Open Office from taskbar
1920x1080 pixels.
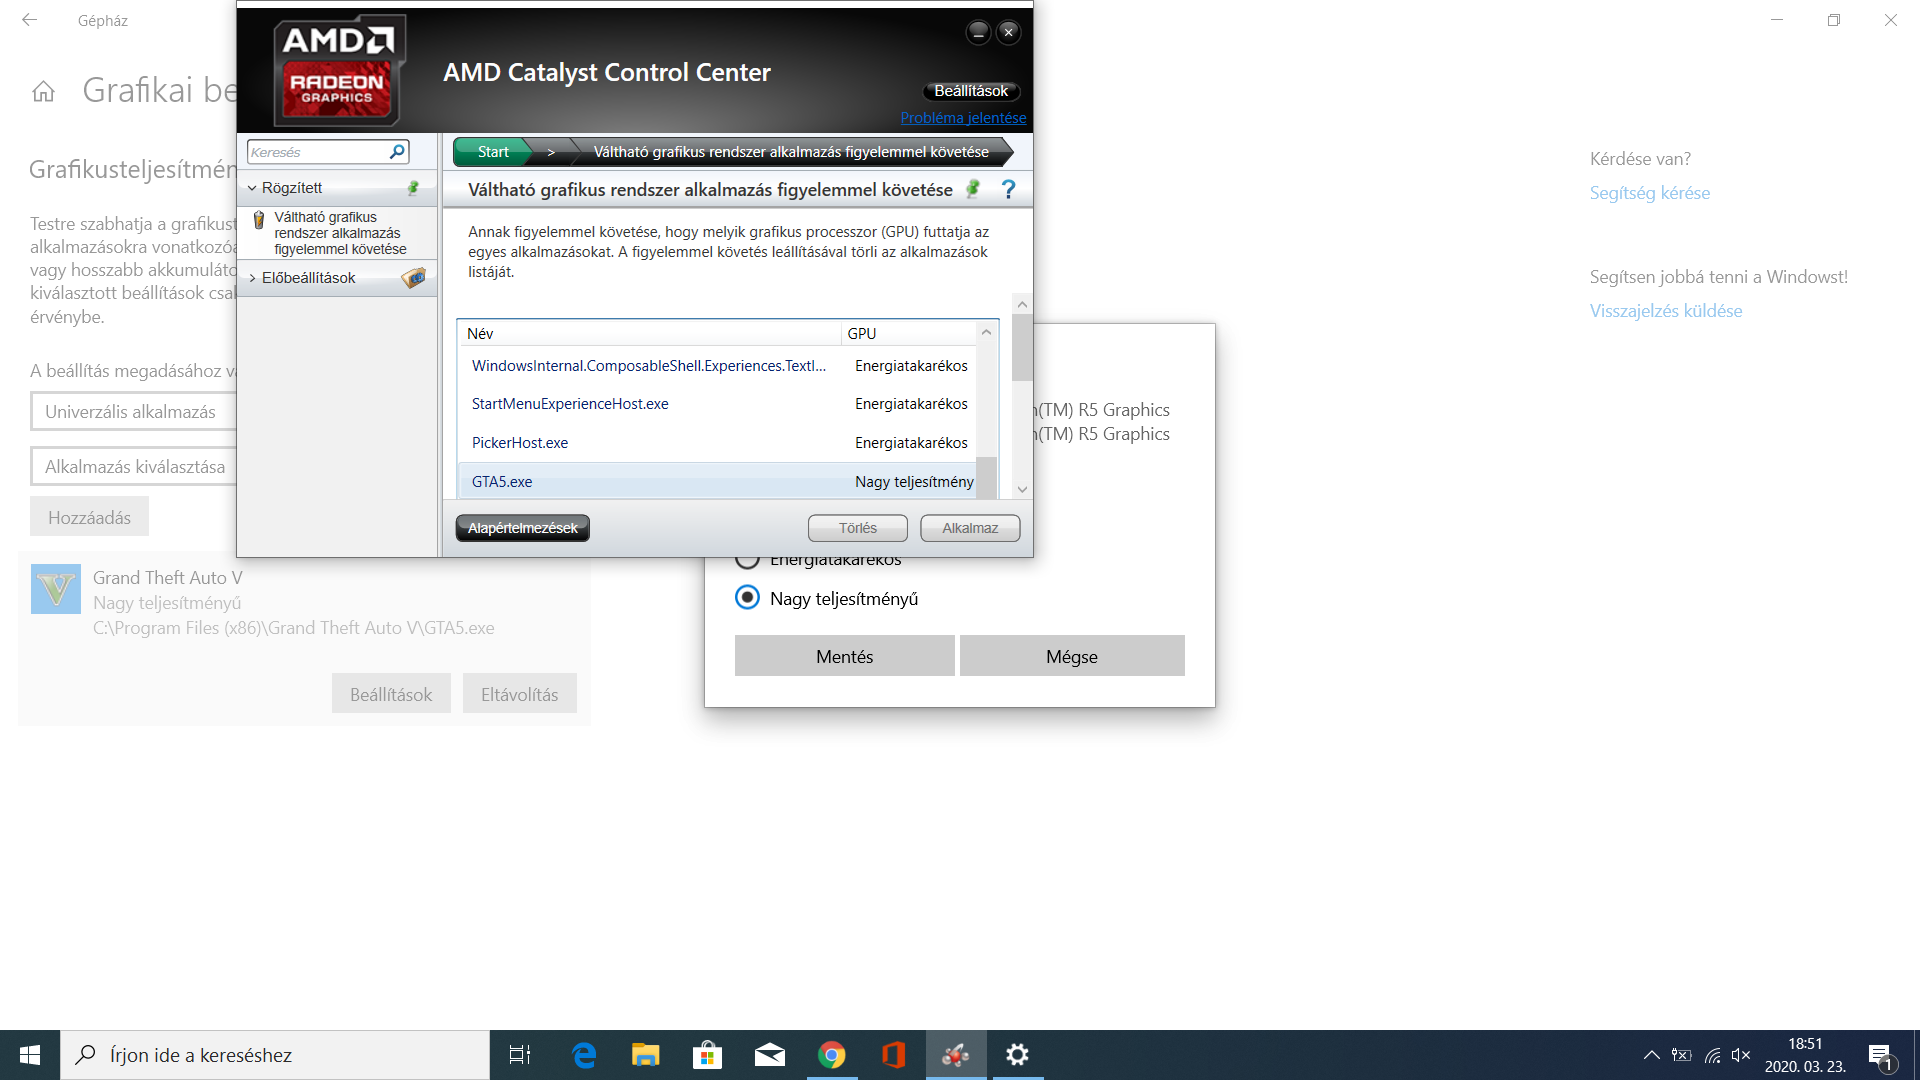coord(894,1055)
